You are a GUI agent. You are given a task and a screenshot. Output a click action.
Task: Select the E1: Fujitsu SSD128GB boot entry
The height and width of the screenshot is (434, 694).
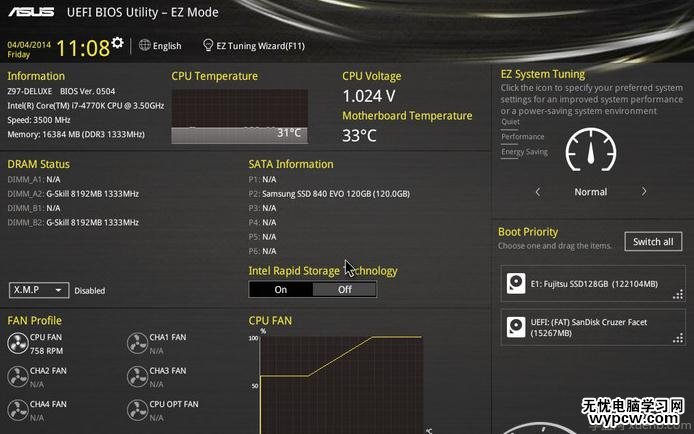tap(593, 284)
